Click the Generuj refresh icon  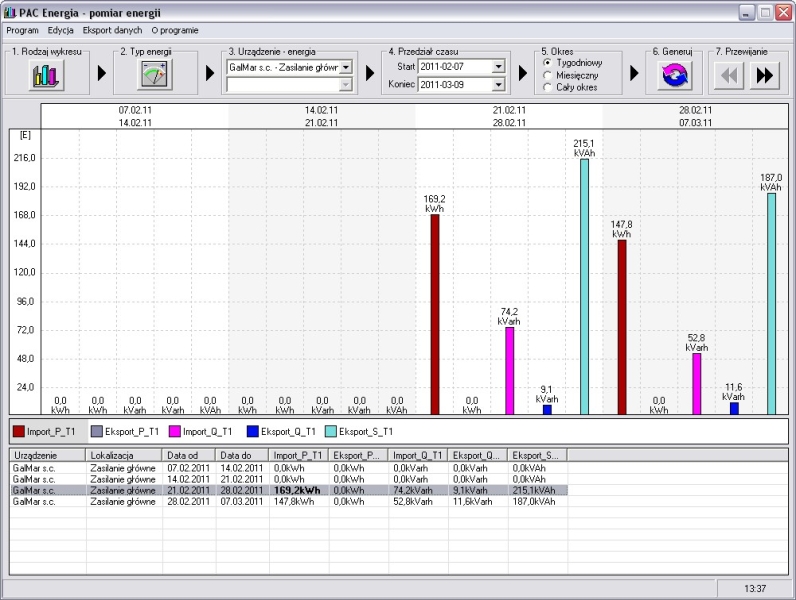point(674,75)
